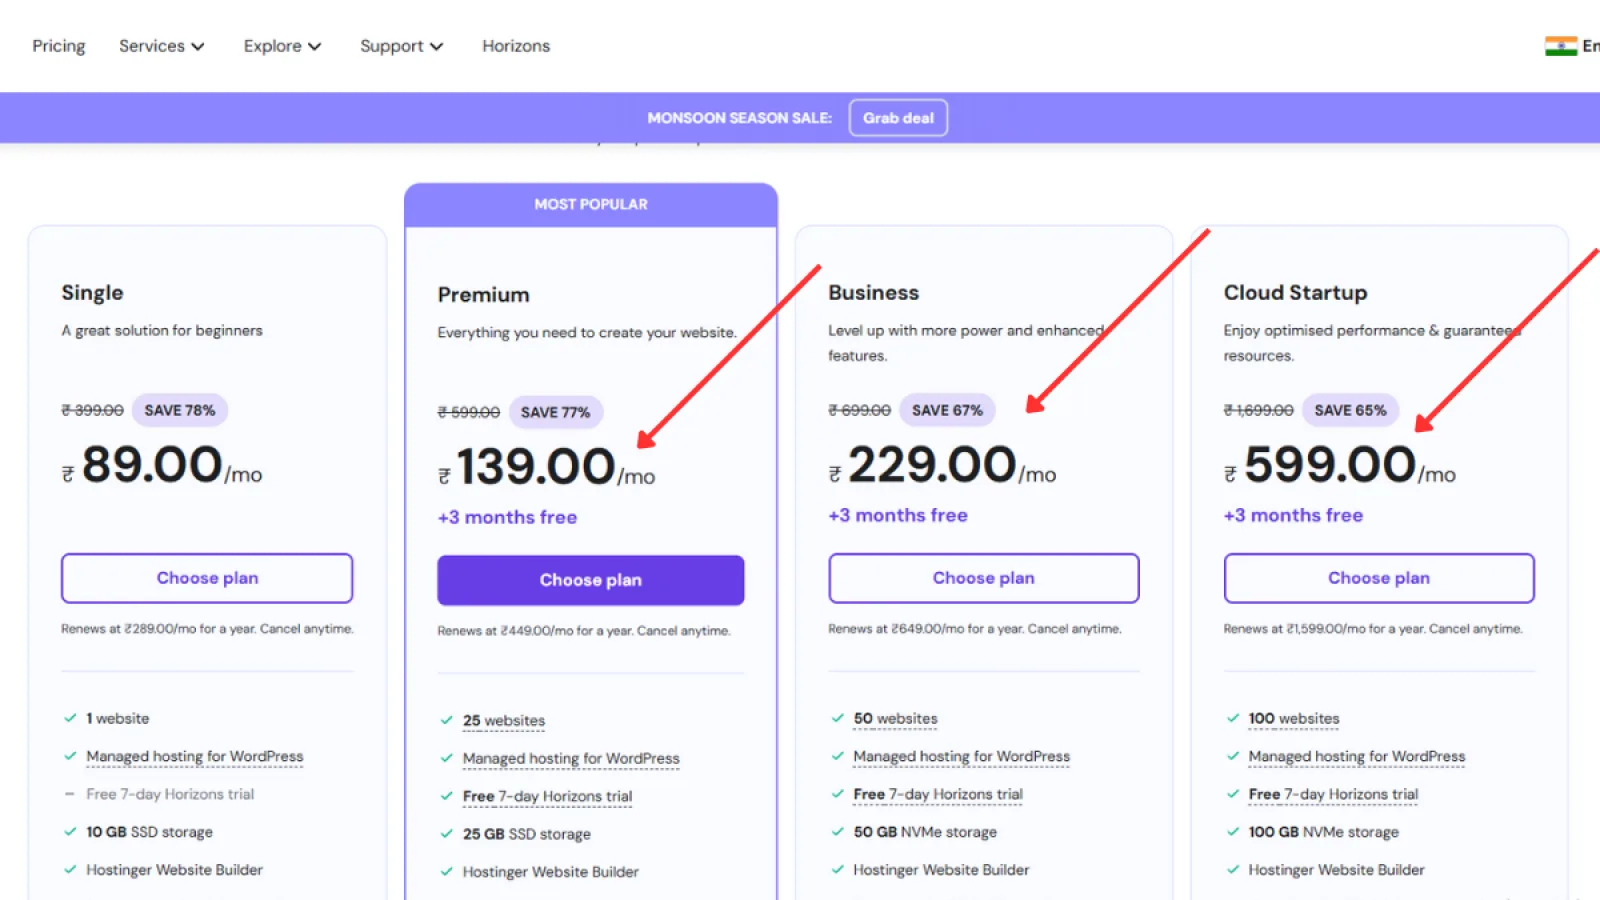The width and height of the screenshot is (1600, 900).
Task: Click the 599.00/mo price
Action: (1340, 466)
